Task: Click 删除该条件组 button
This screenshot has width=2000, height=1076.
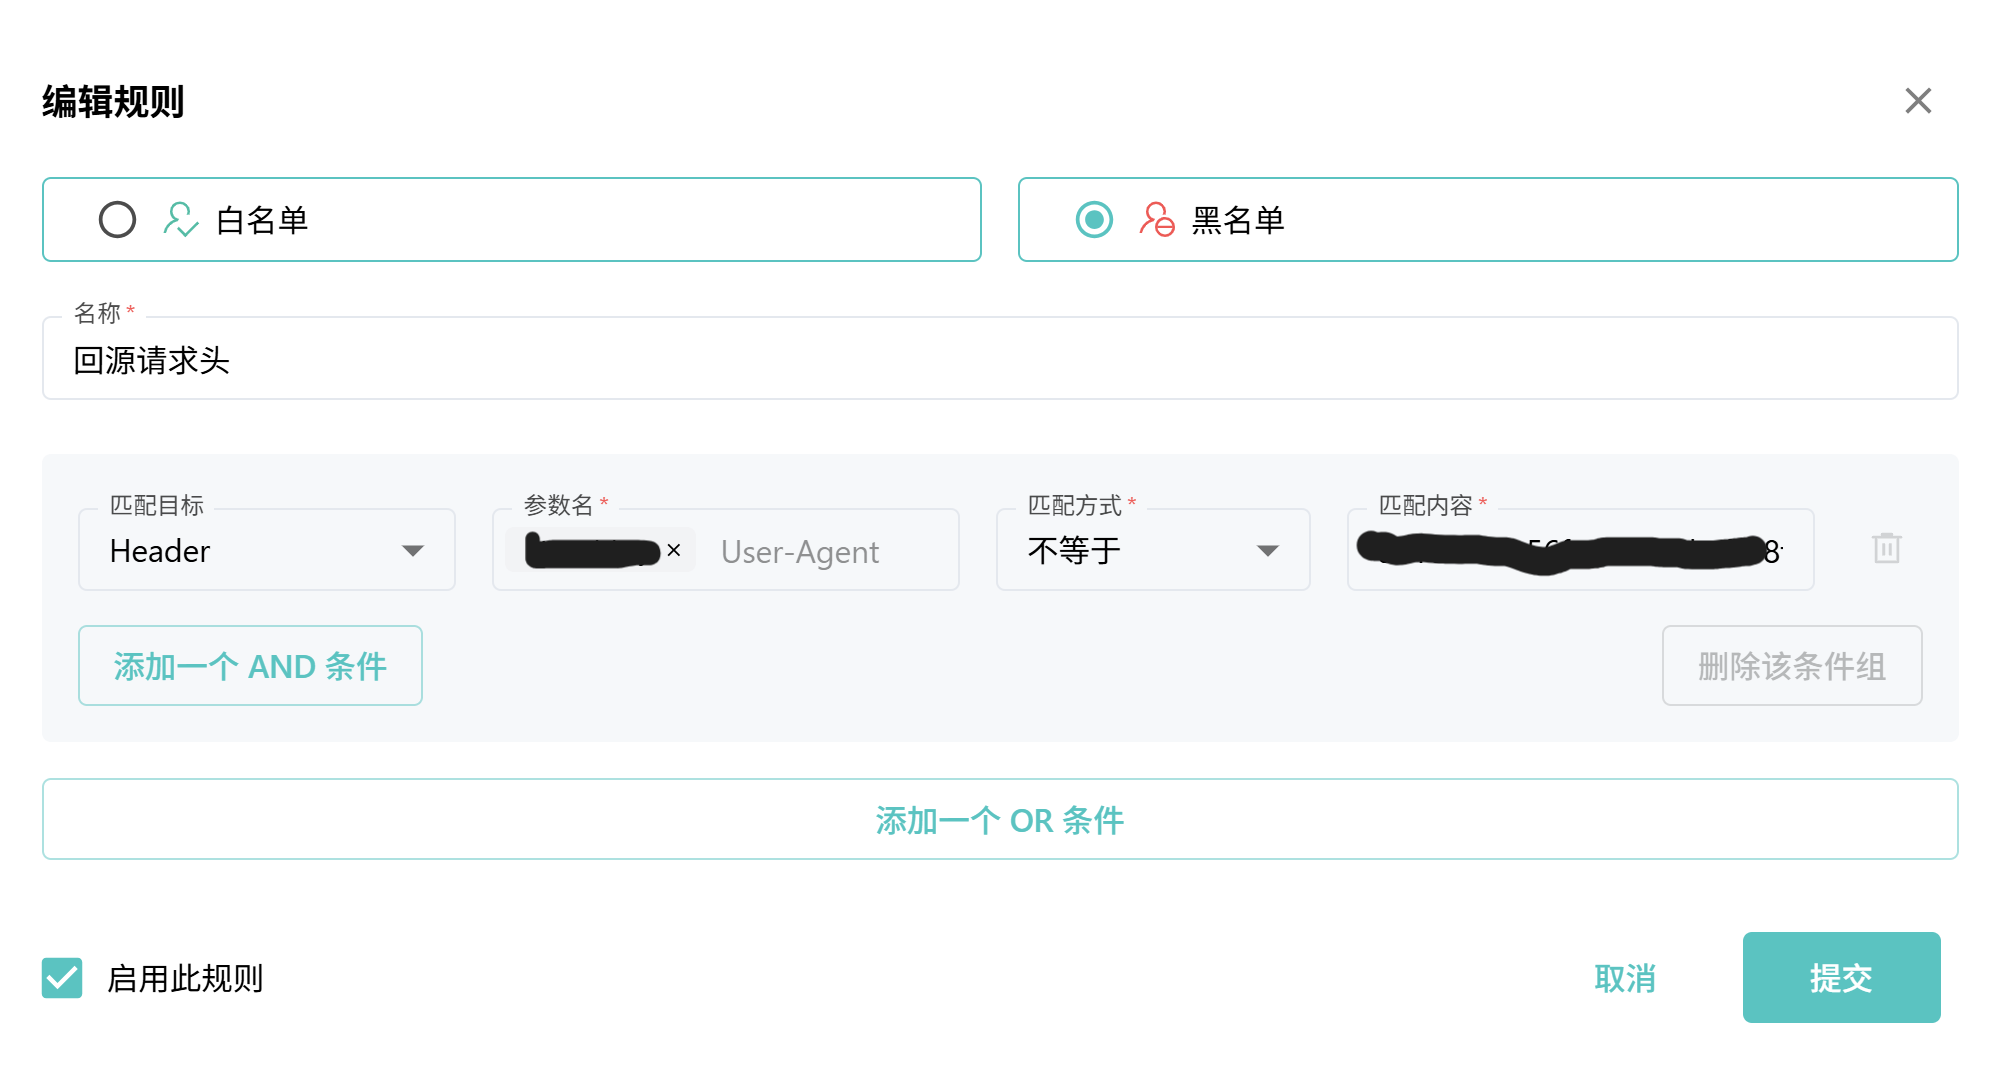Action: click(1791, 666)
